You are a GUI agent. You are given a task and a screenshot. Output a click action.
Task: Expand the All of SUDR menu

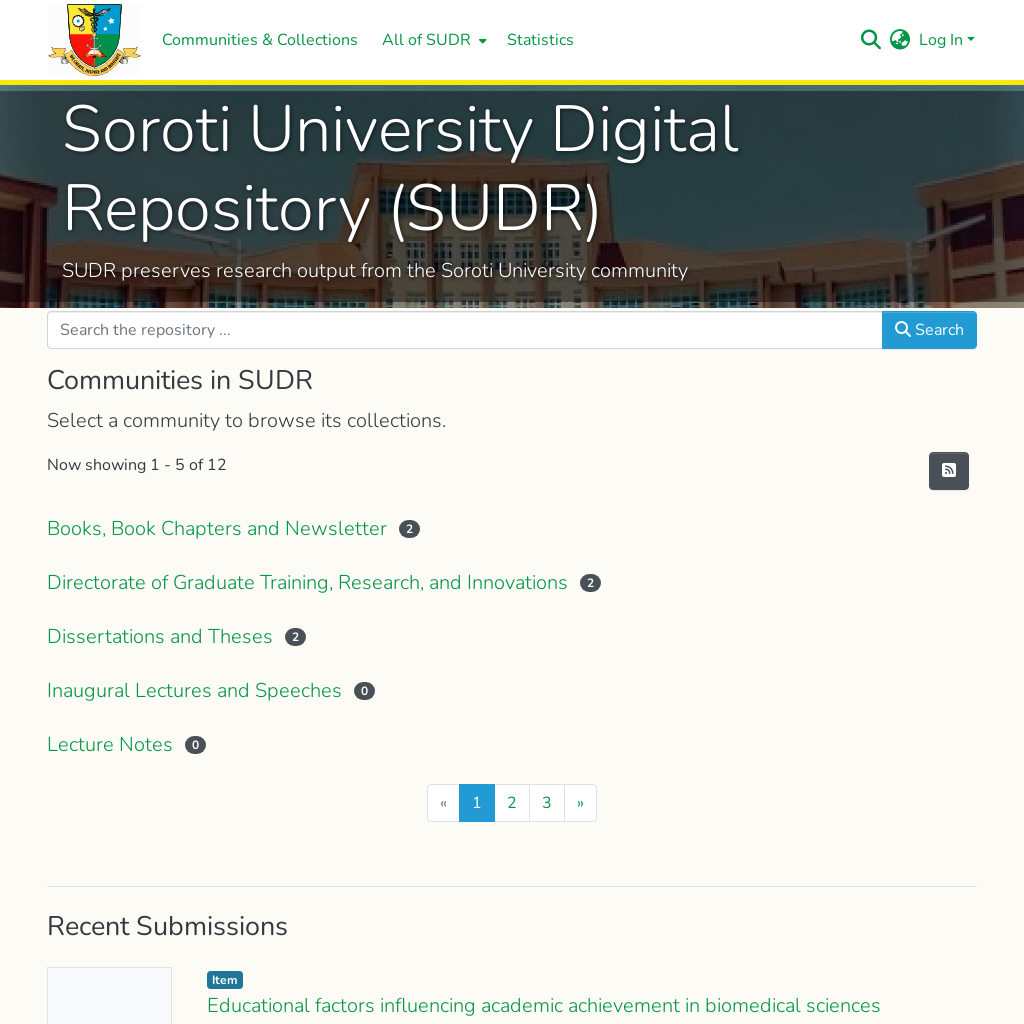coord(434,40)
